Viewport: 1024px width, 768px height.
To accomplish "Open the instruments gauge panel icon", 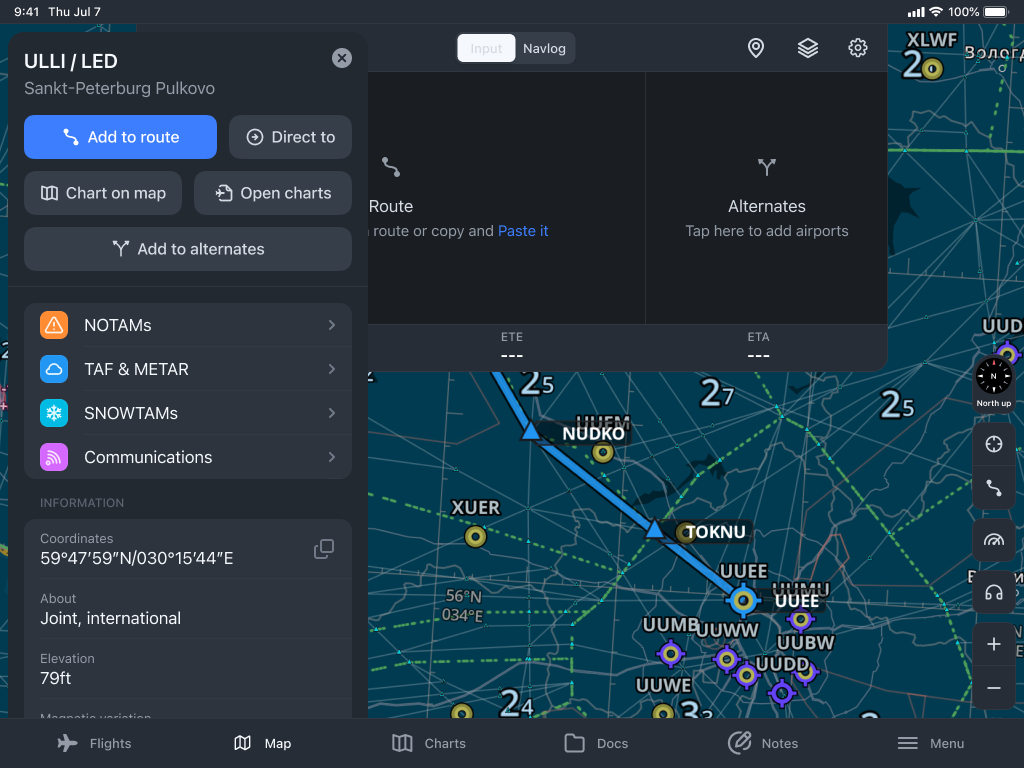I will tap(993, 540).
